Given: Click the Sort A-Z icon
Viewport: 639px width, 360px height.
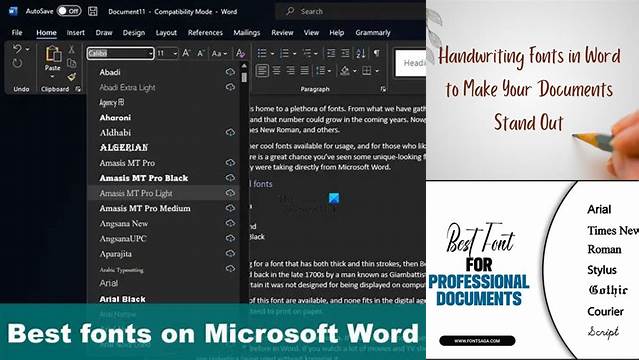Looking at the screenshot, I should (361, 53).
